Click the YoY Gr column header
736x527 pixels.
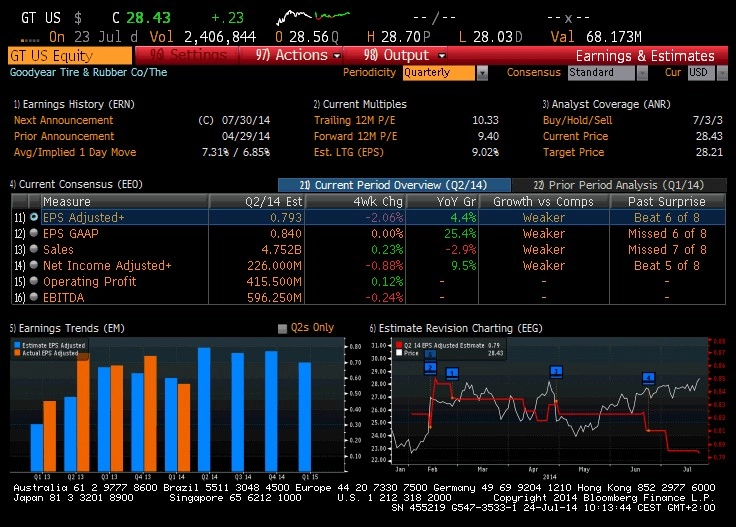point(442,201)
